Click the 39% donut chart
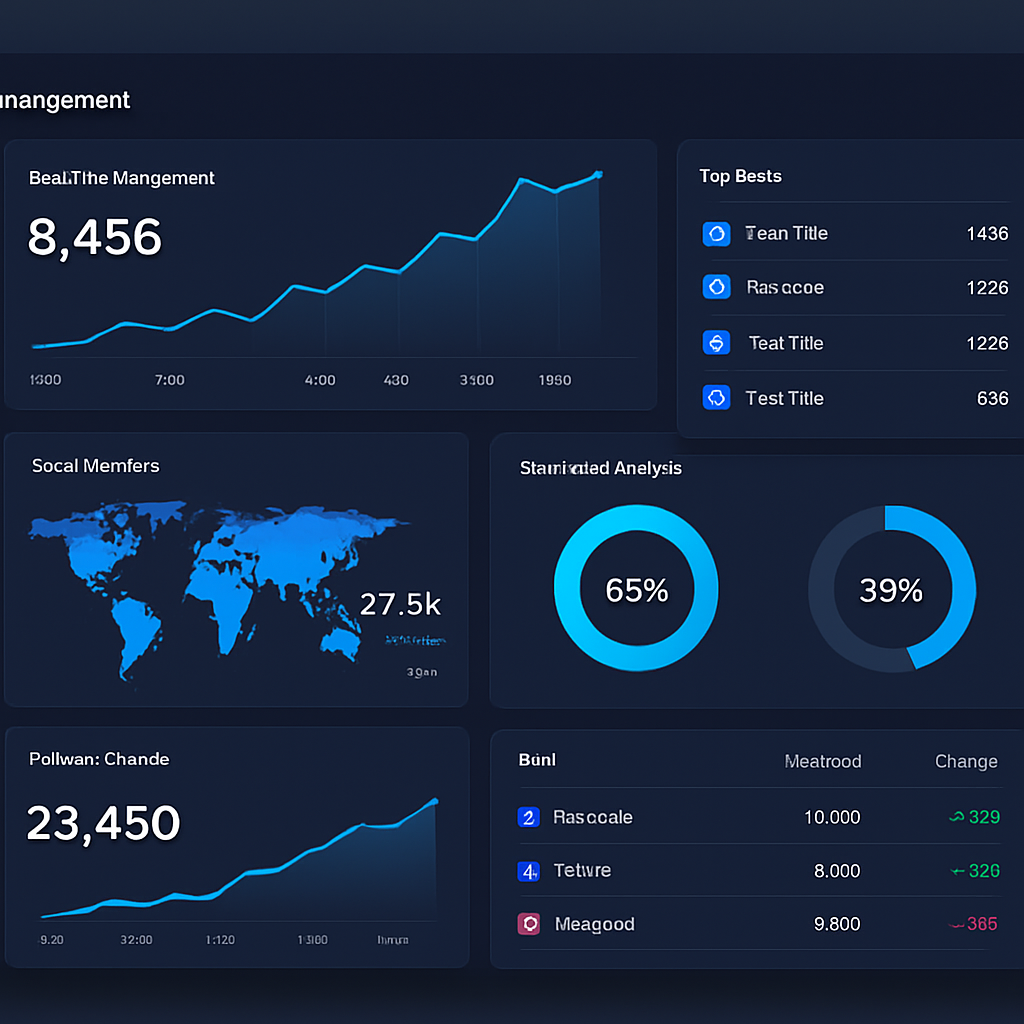The height and width of the screenshot is (1024, 1024). pos(892,588)
